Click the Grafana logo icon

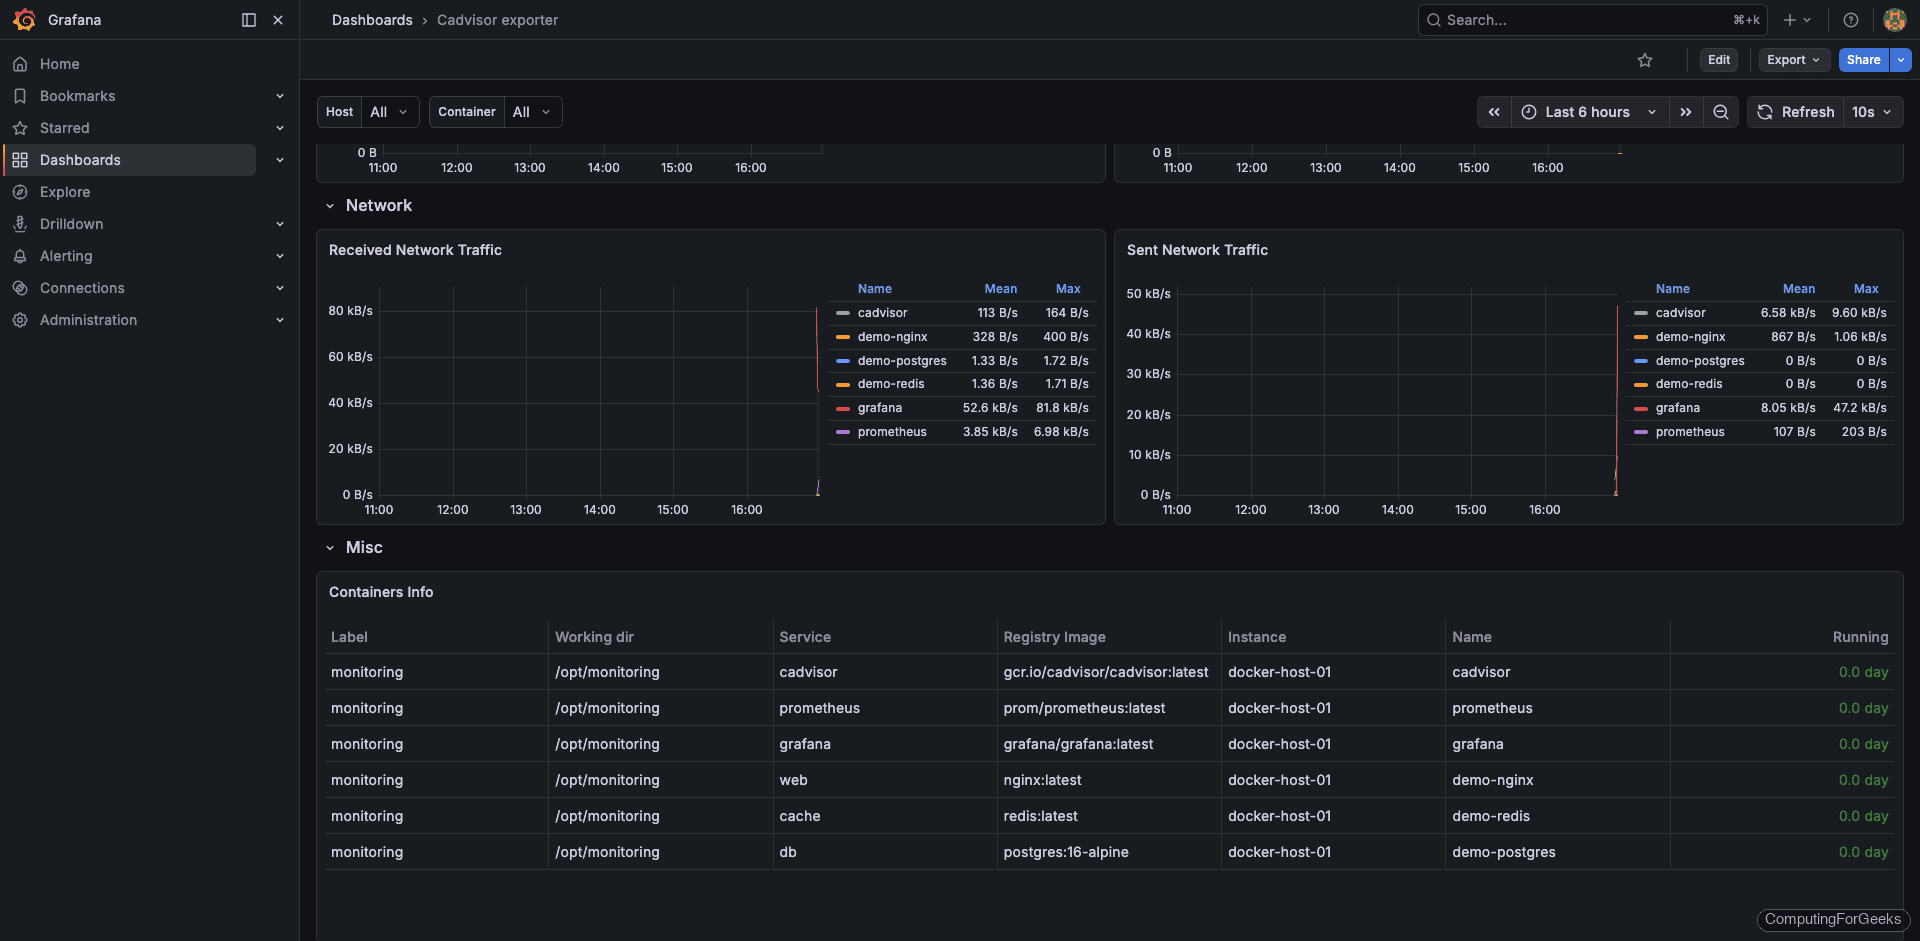(x=24, y=20)
